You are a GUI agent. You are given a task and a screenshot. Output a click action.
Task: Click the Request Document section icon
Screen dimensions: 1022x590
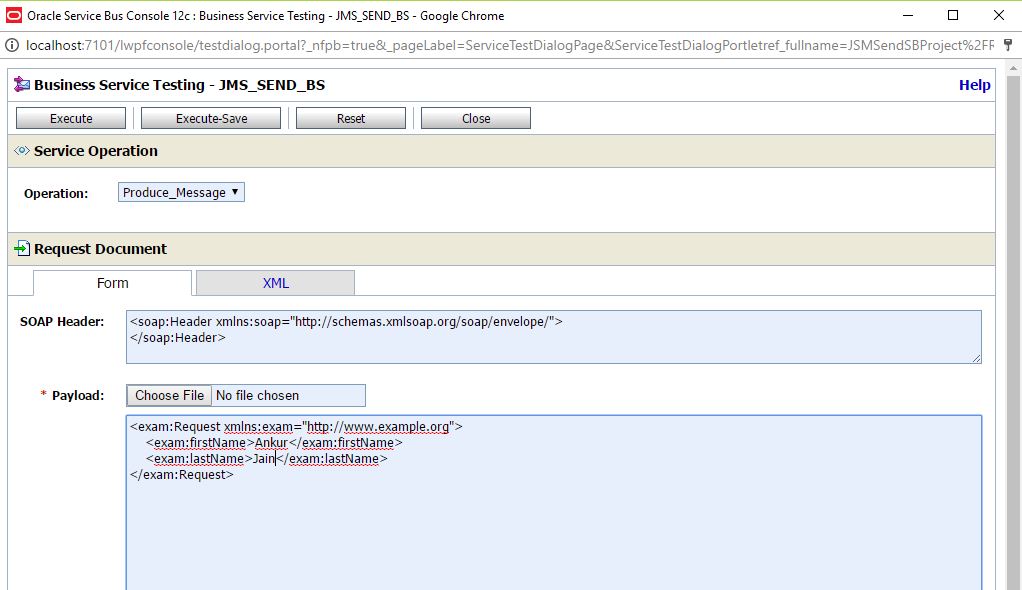pyautogui.click(x=22, y=248)
